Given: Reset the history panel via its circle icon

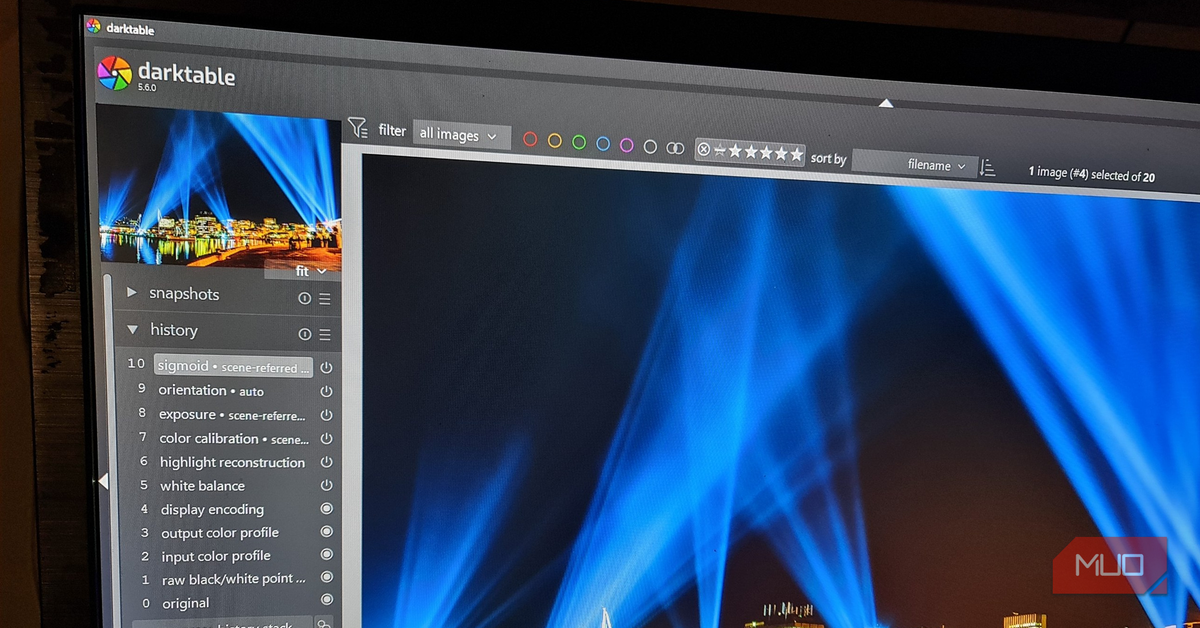Looking at the screenshot, I should click(x=304, y=334).
